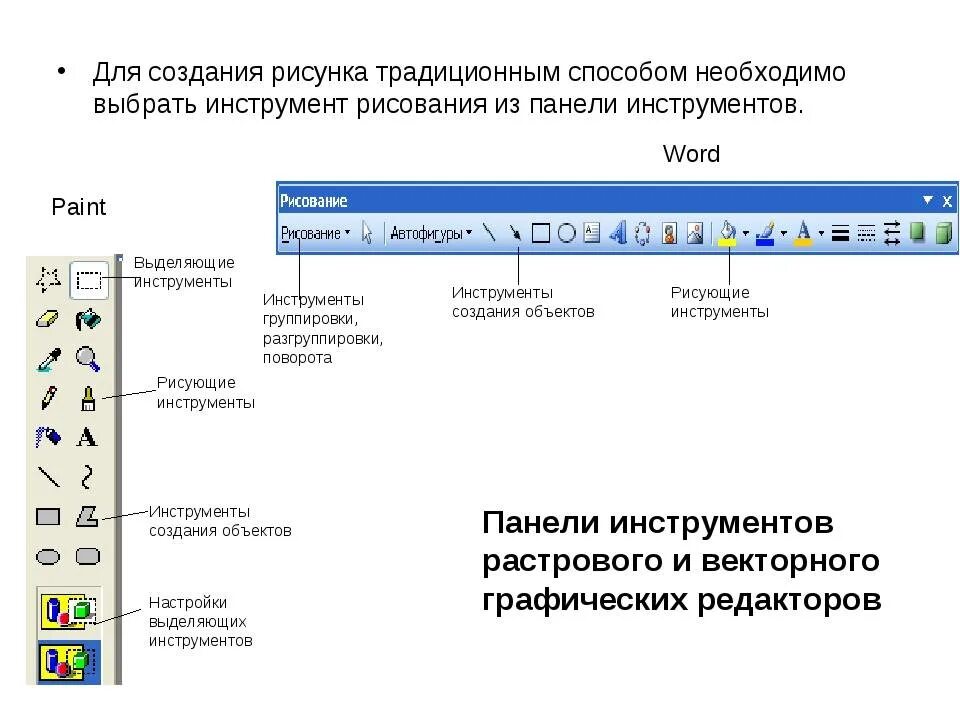Screen dimensions: 960x720
Task: Expand the Font Color dropdown arrow
Action: (x=821, y=233)
